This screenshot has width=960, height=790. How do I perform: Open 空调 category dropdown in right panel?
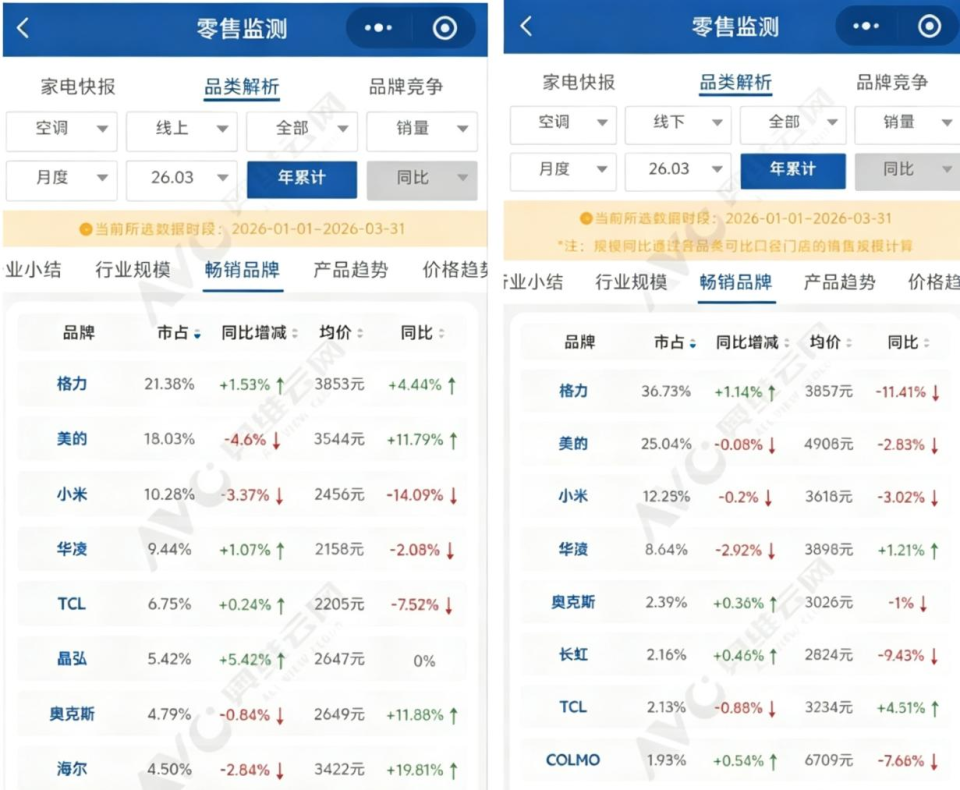[563, 124]
